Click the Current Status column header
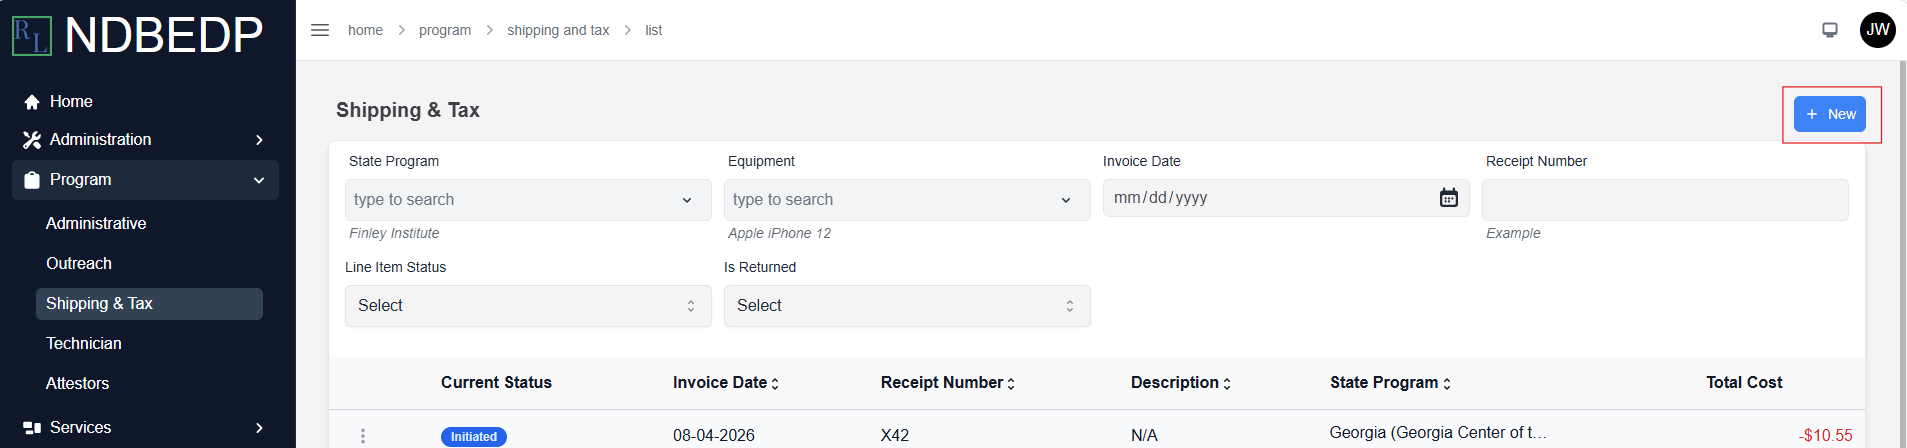 [x=496, y=383]
